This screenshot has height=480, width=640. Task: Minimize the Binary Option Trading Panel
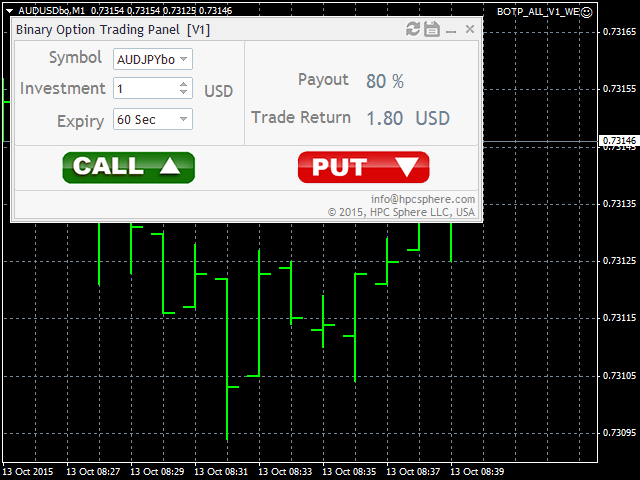coord(451,31)
